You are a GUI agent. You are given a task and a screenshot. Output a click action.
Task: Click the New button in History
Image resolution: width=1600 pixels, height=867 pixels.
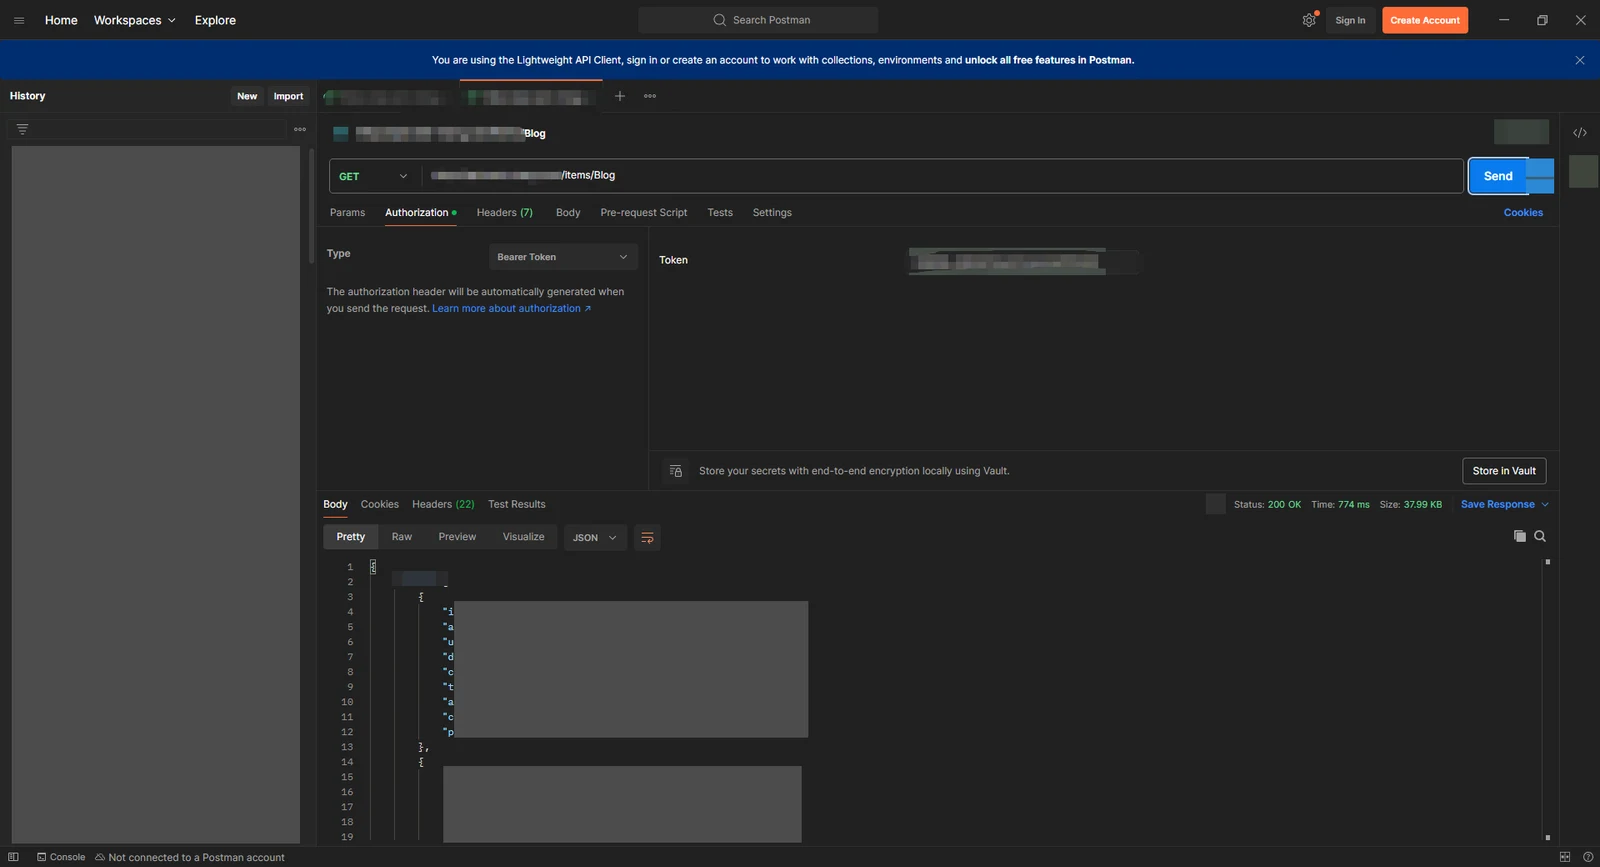(247, 96)
